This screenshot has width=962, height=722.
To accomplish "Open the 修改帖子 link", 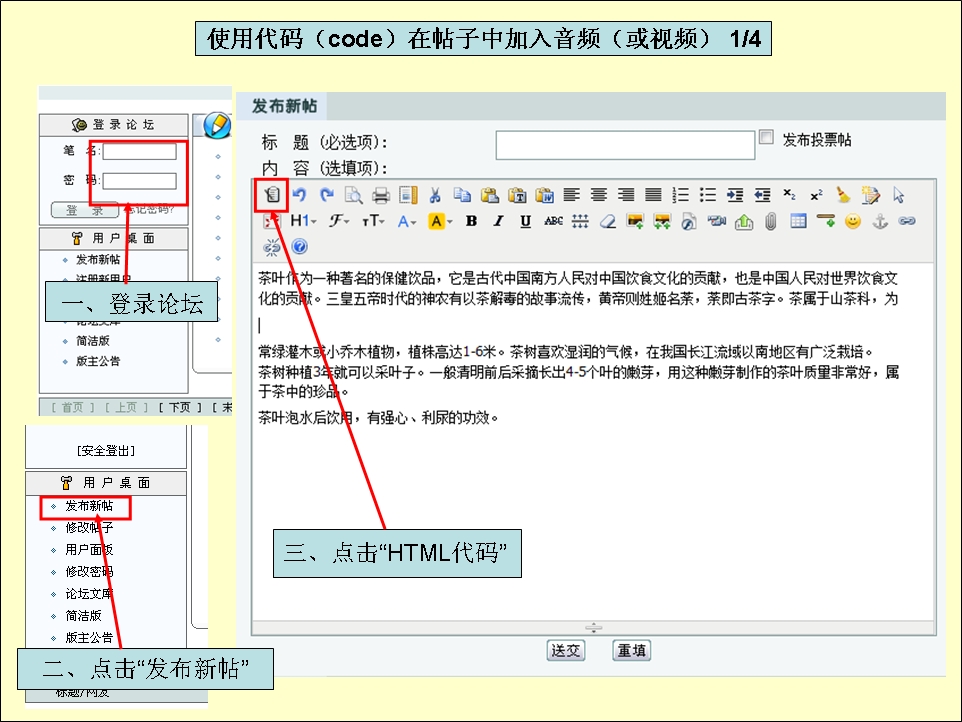I will click(90, 528).
